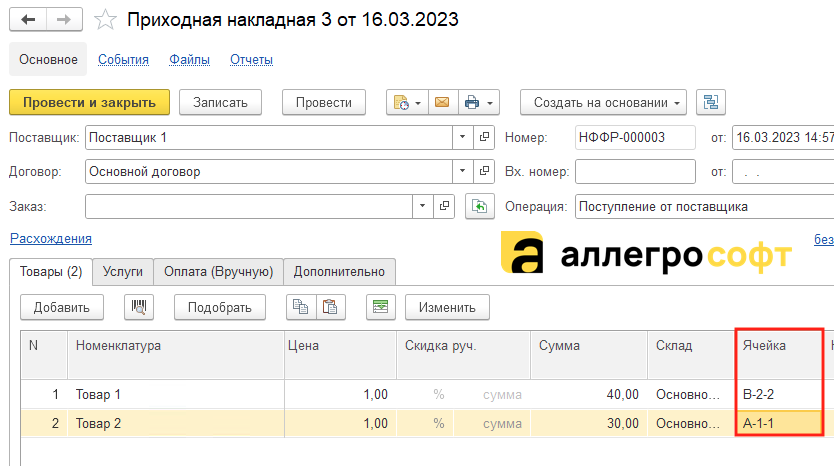This screenshot has width=834, height=466.
Task: Go back with the left arrow button
Action: 28,20
